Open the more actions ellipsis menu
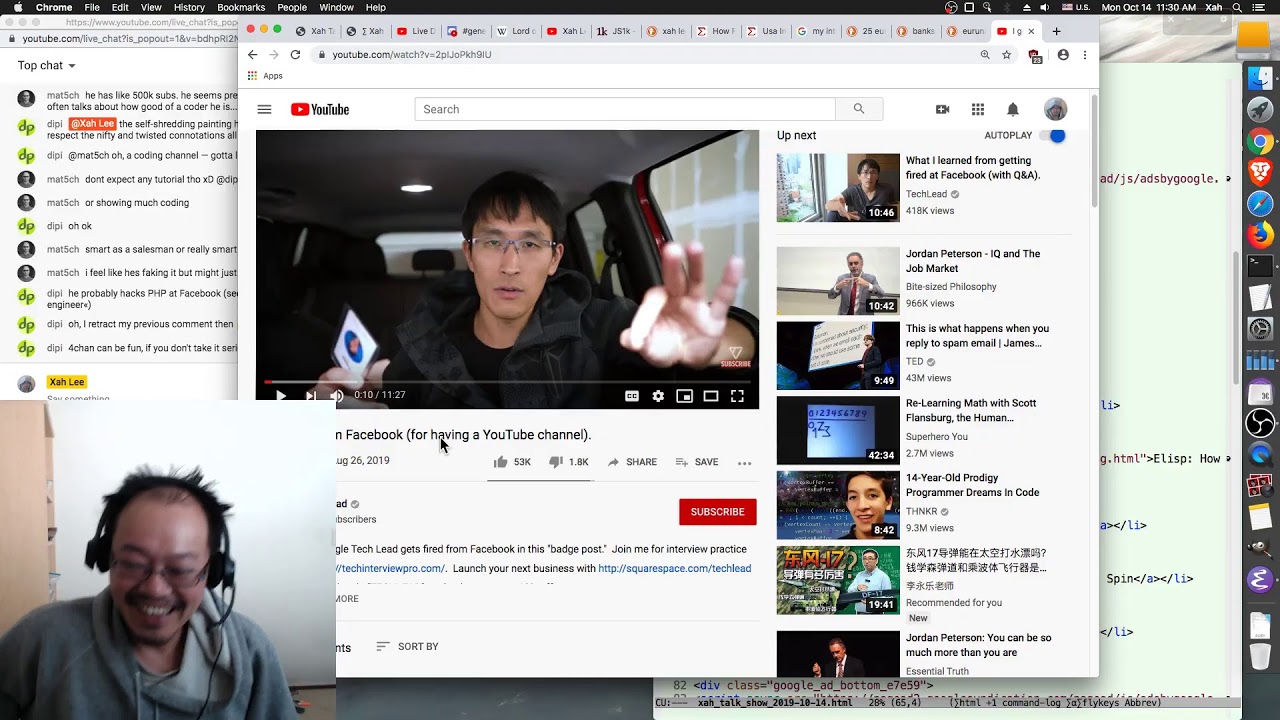 (x=744, y=463)
